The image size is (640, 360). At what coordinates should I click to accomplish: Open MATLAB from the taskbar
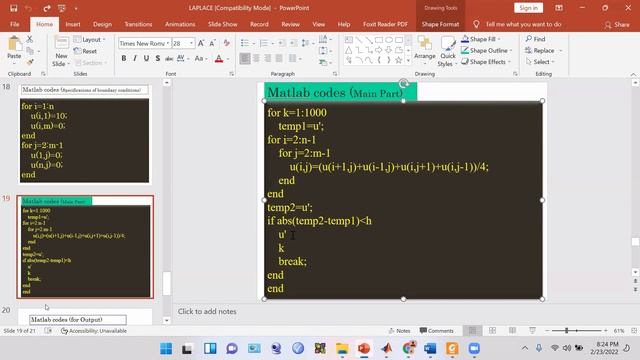pyautogui.click(x=386, y=349)
